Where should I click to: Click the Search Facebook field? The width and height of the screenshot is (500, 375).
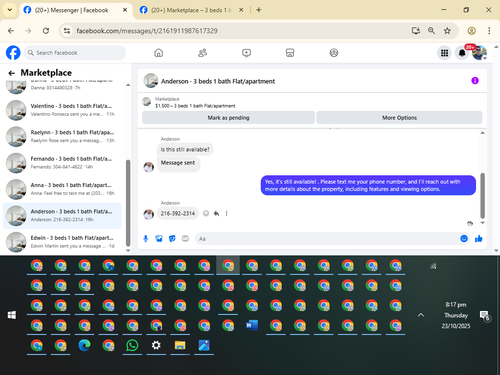tap(75, 53)
